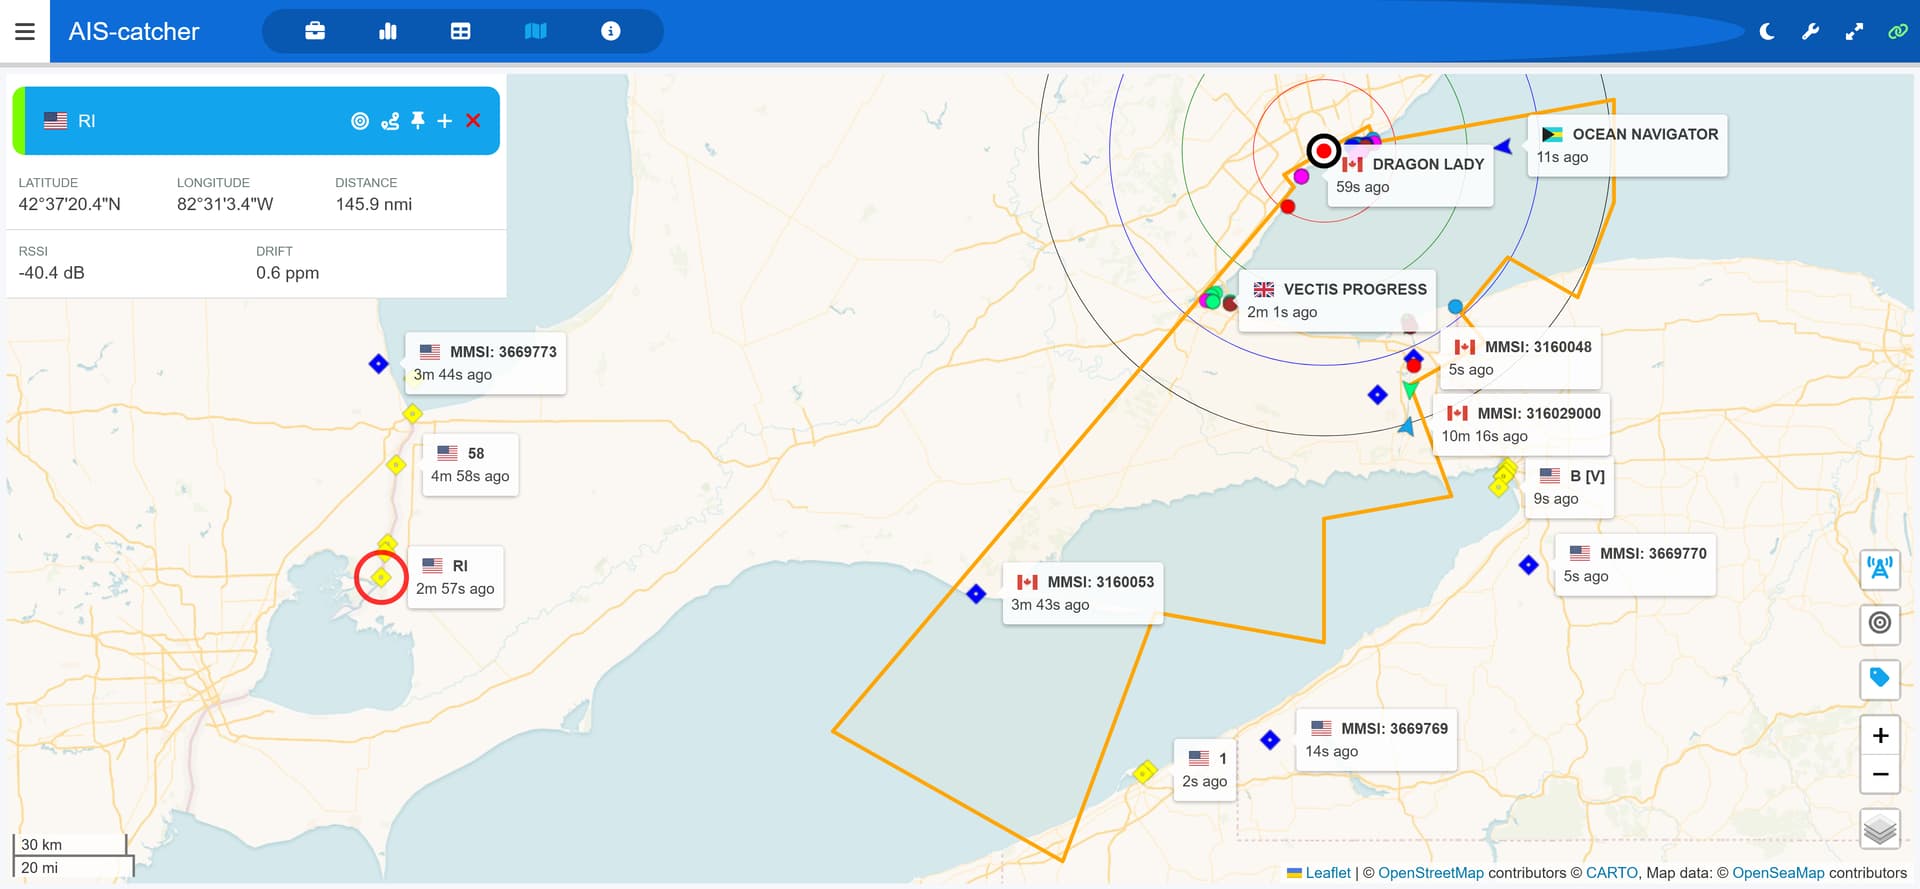The image size is (1920, 889).
Task: Open the info about tab
Action: (610, 31)
